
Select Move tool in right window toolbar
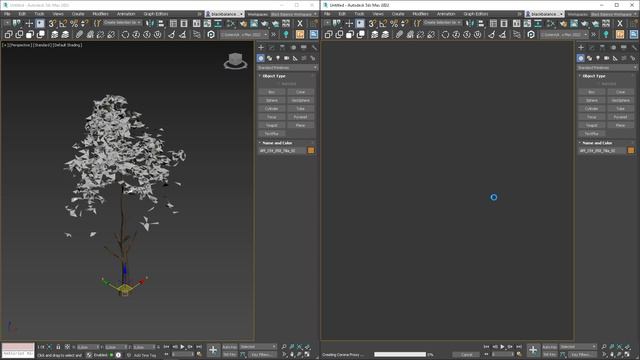click(x=349, y=24)
